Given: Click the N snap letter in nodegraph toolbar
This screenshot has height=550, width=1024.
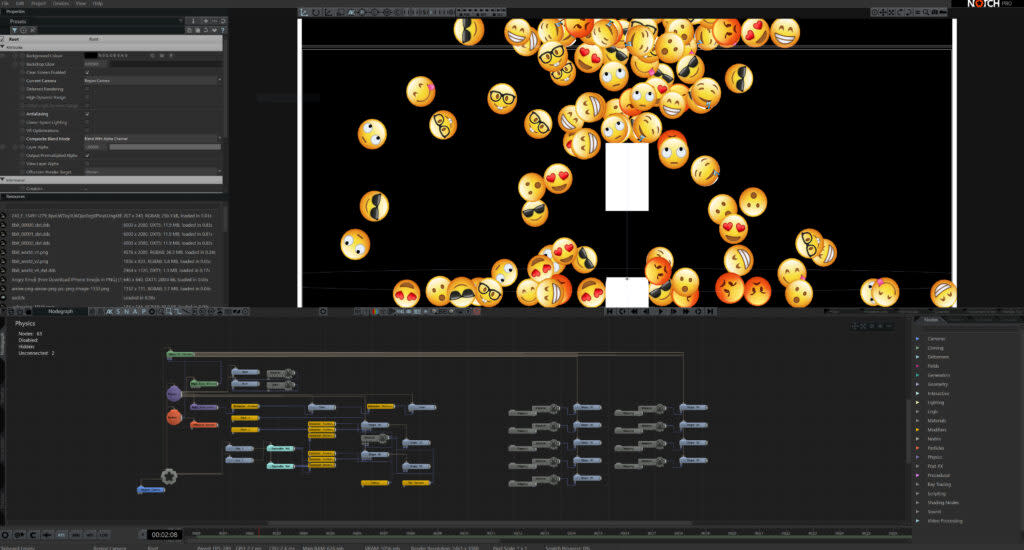Looking at the screenshot, I should click(x=126, y=312).
